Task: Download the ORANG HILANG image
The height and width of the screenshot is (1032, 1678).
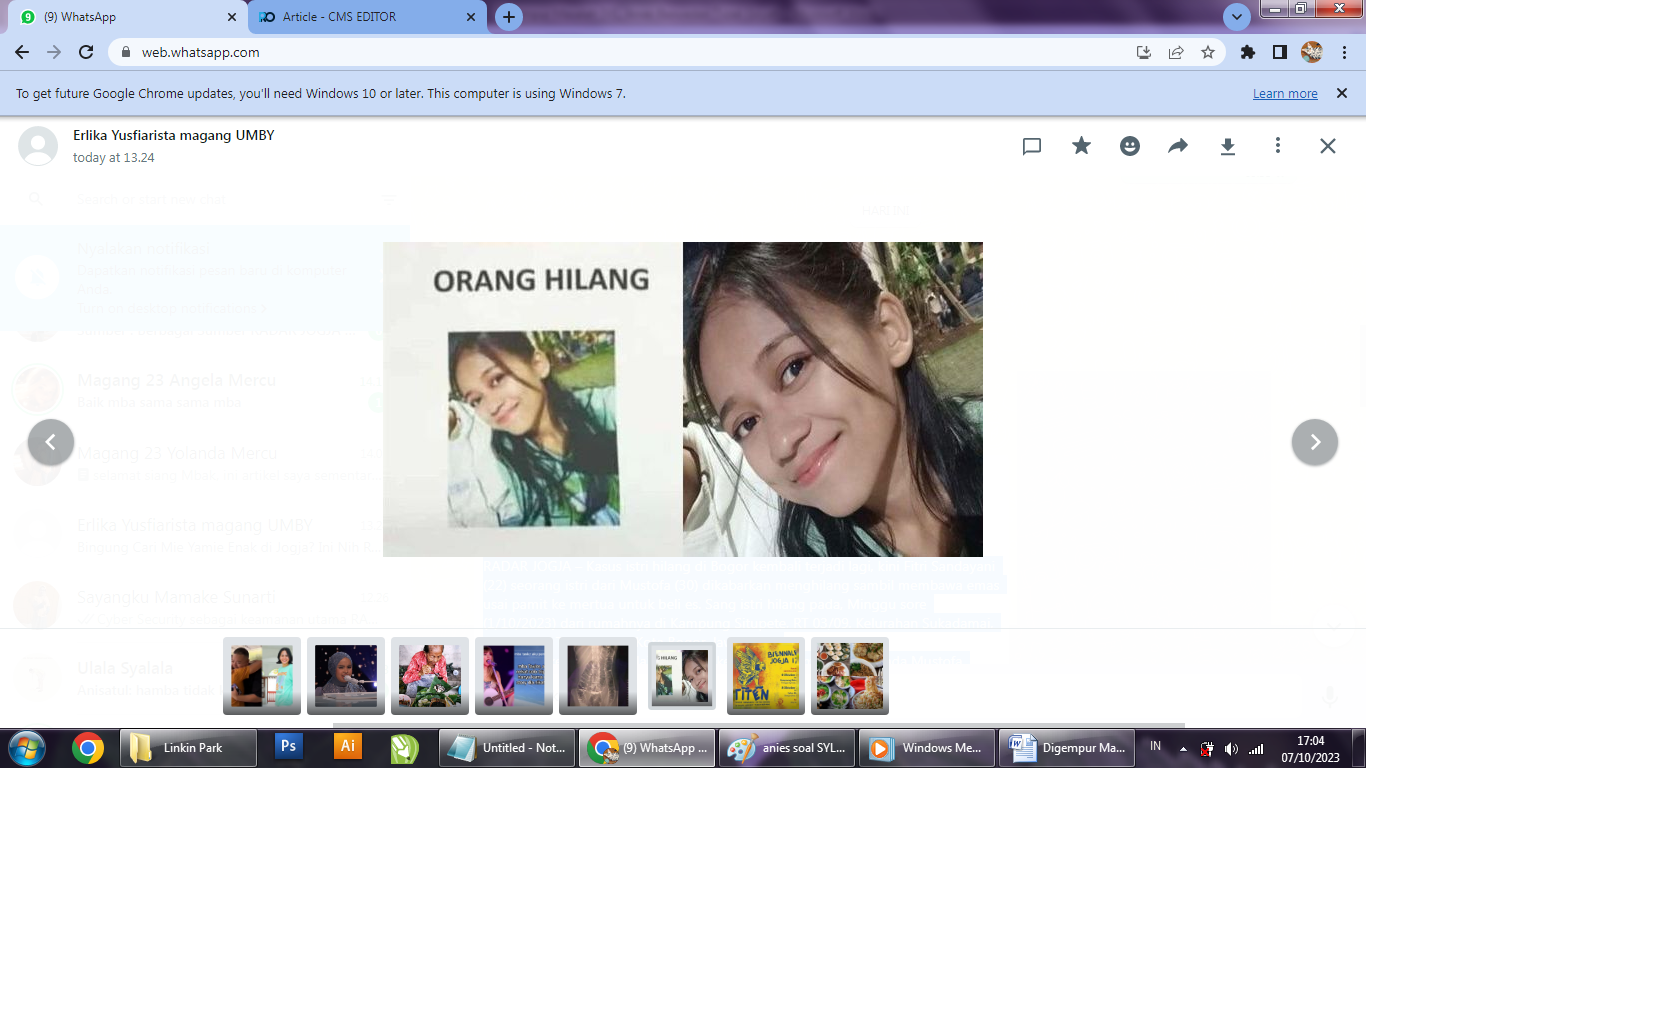Action: coord(1228,146)
